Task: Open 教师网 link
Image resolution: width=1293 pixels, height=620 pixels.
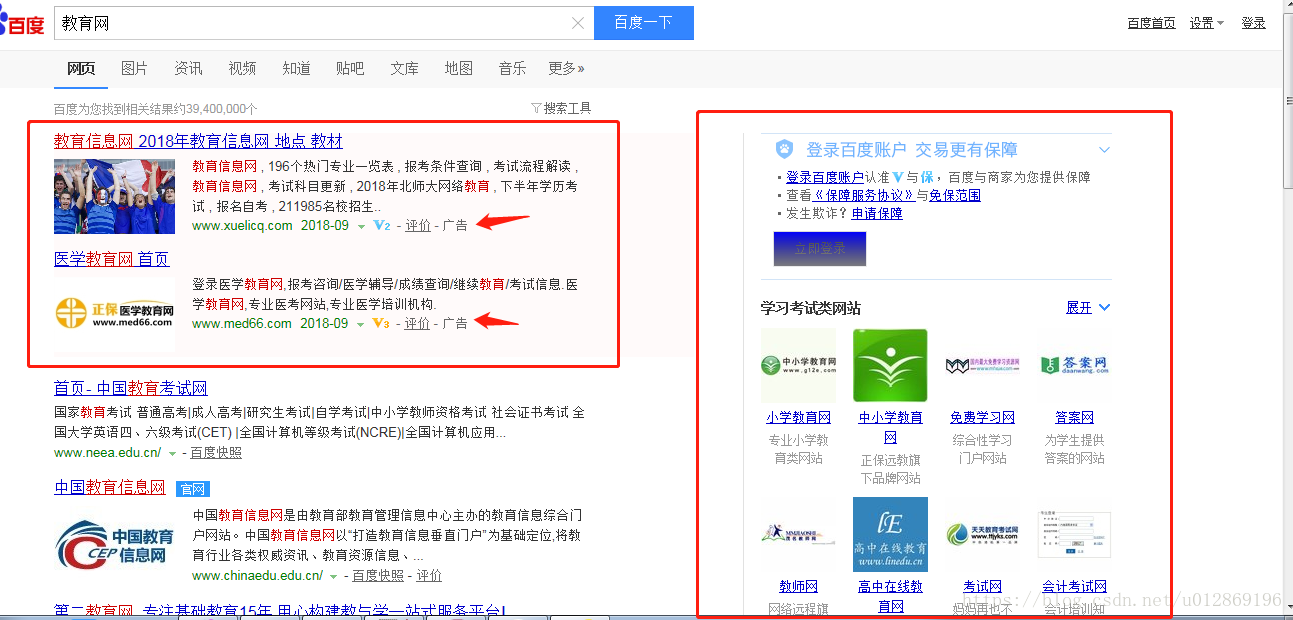Action: pos(798,586)
